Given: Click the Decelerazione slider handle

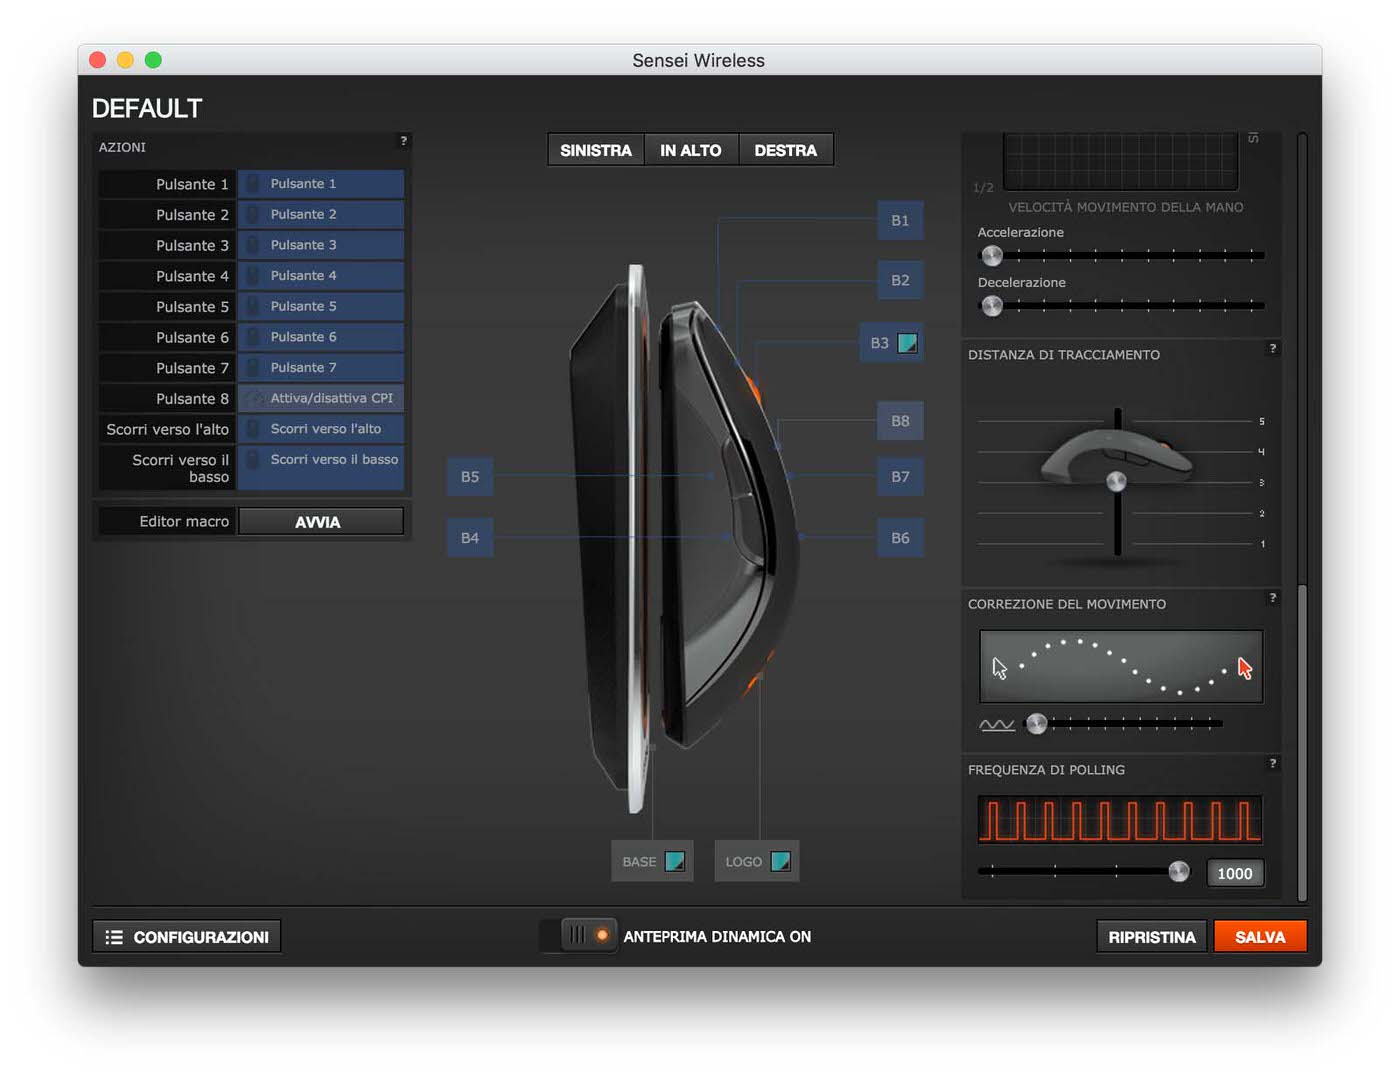Looking at the screenshot, I should tap(992, 306).
